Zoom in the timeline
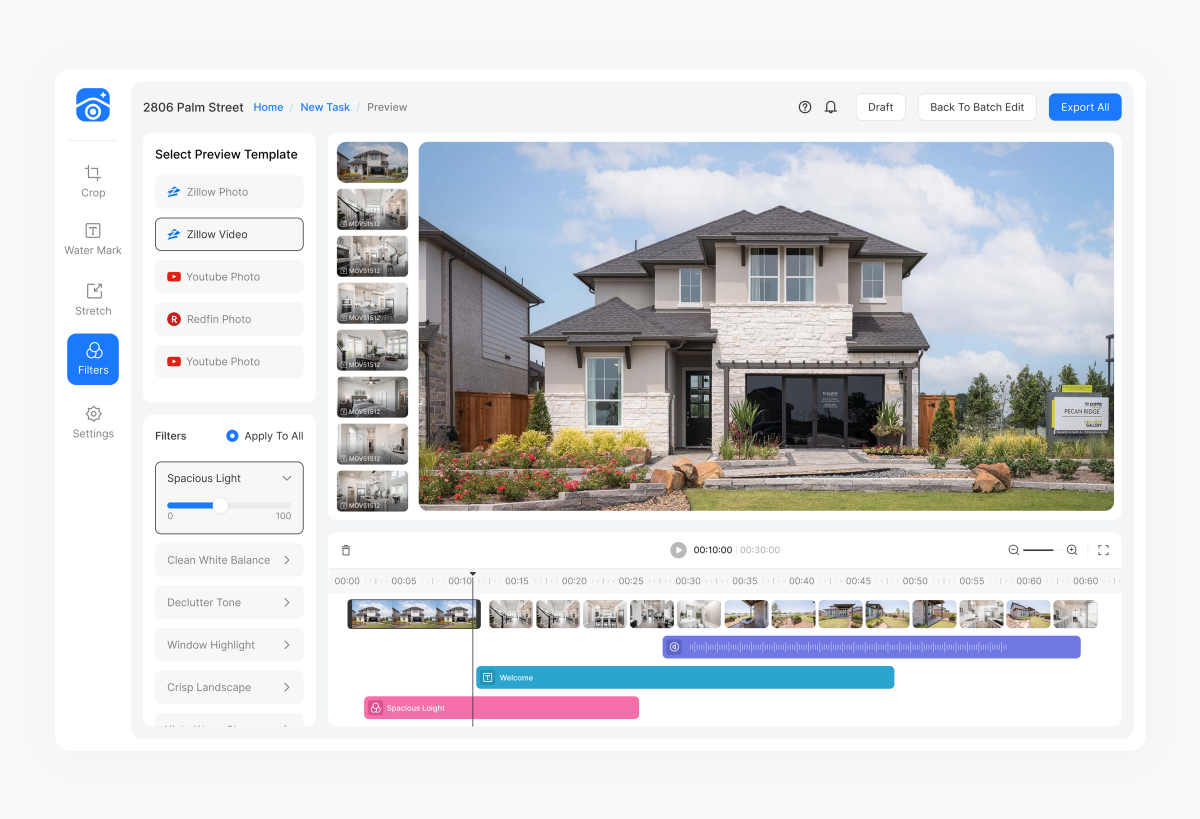 click(1072, 550)
